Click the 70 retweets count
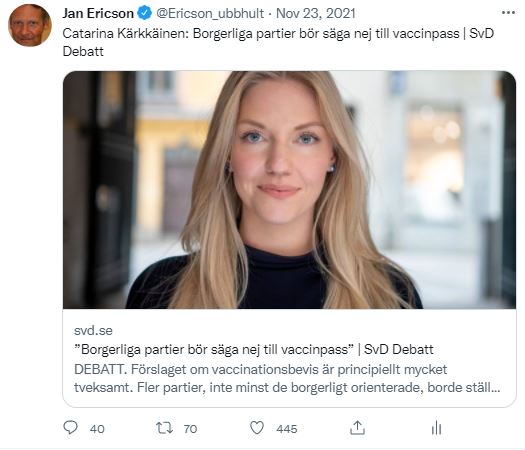Screen dimensions: 525x450 (190, 429)
